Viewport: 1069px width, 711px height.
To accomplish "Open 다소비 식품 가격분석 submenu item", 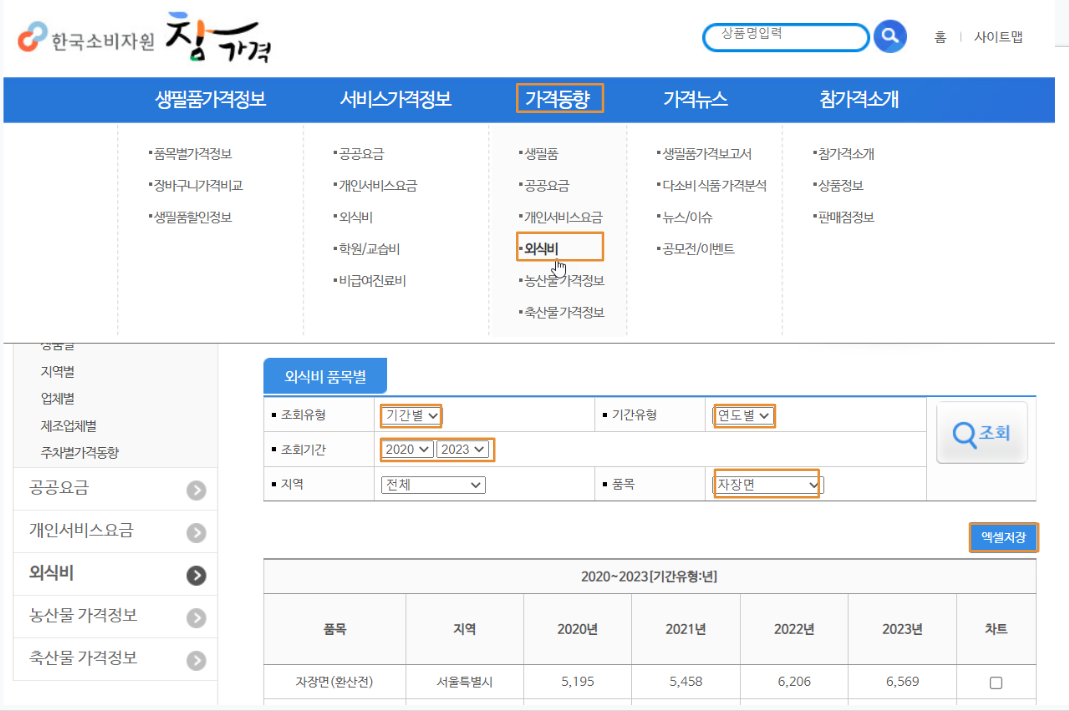I will coord(714,185).
